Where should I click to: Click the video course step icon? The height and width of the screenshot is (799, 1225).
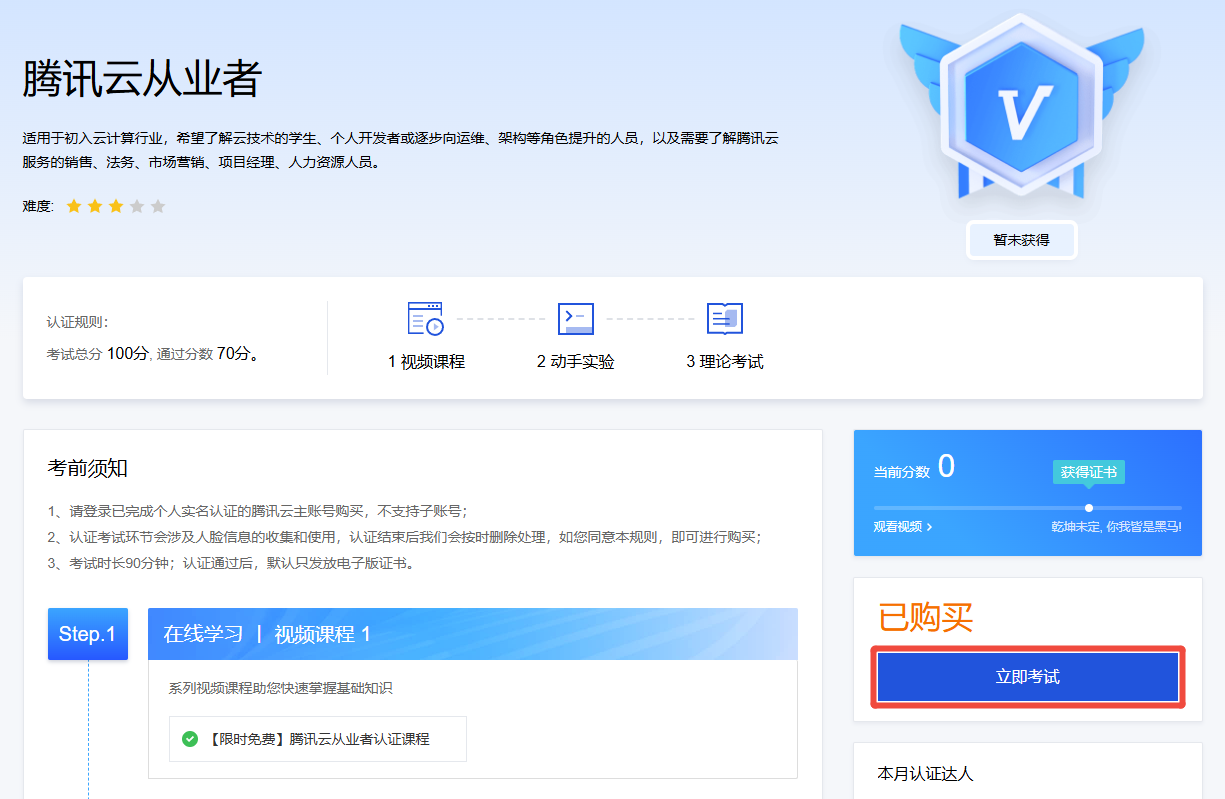(425, 319)
